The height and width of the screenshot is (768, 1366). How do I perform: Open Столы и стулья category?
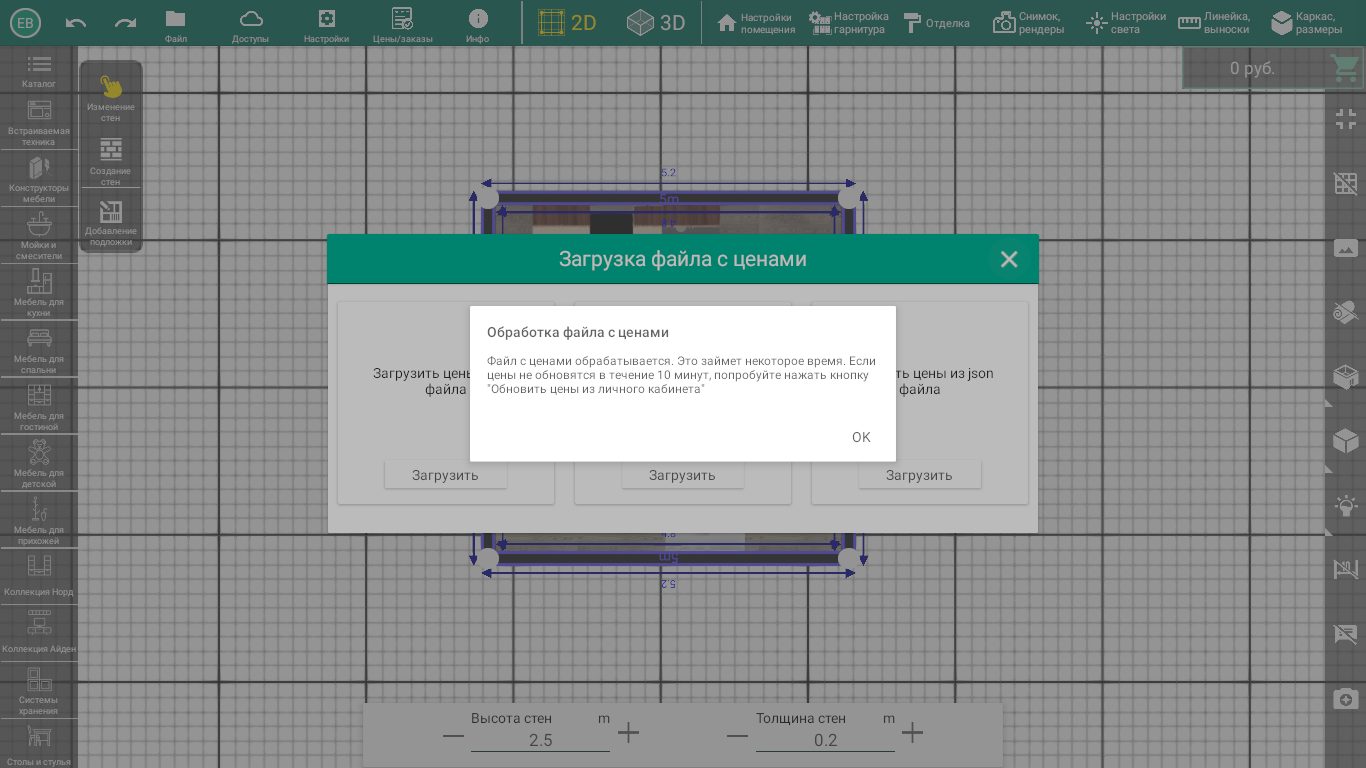(x=39, y=746)
